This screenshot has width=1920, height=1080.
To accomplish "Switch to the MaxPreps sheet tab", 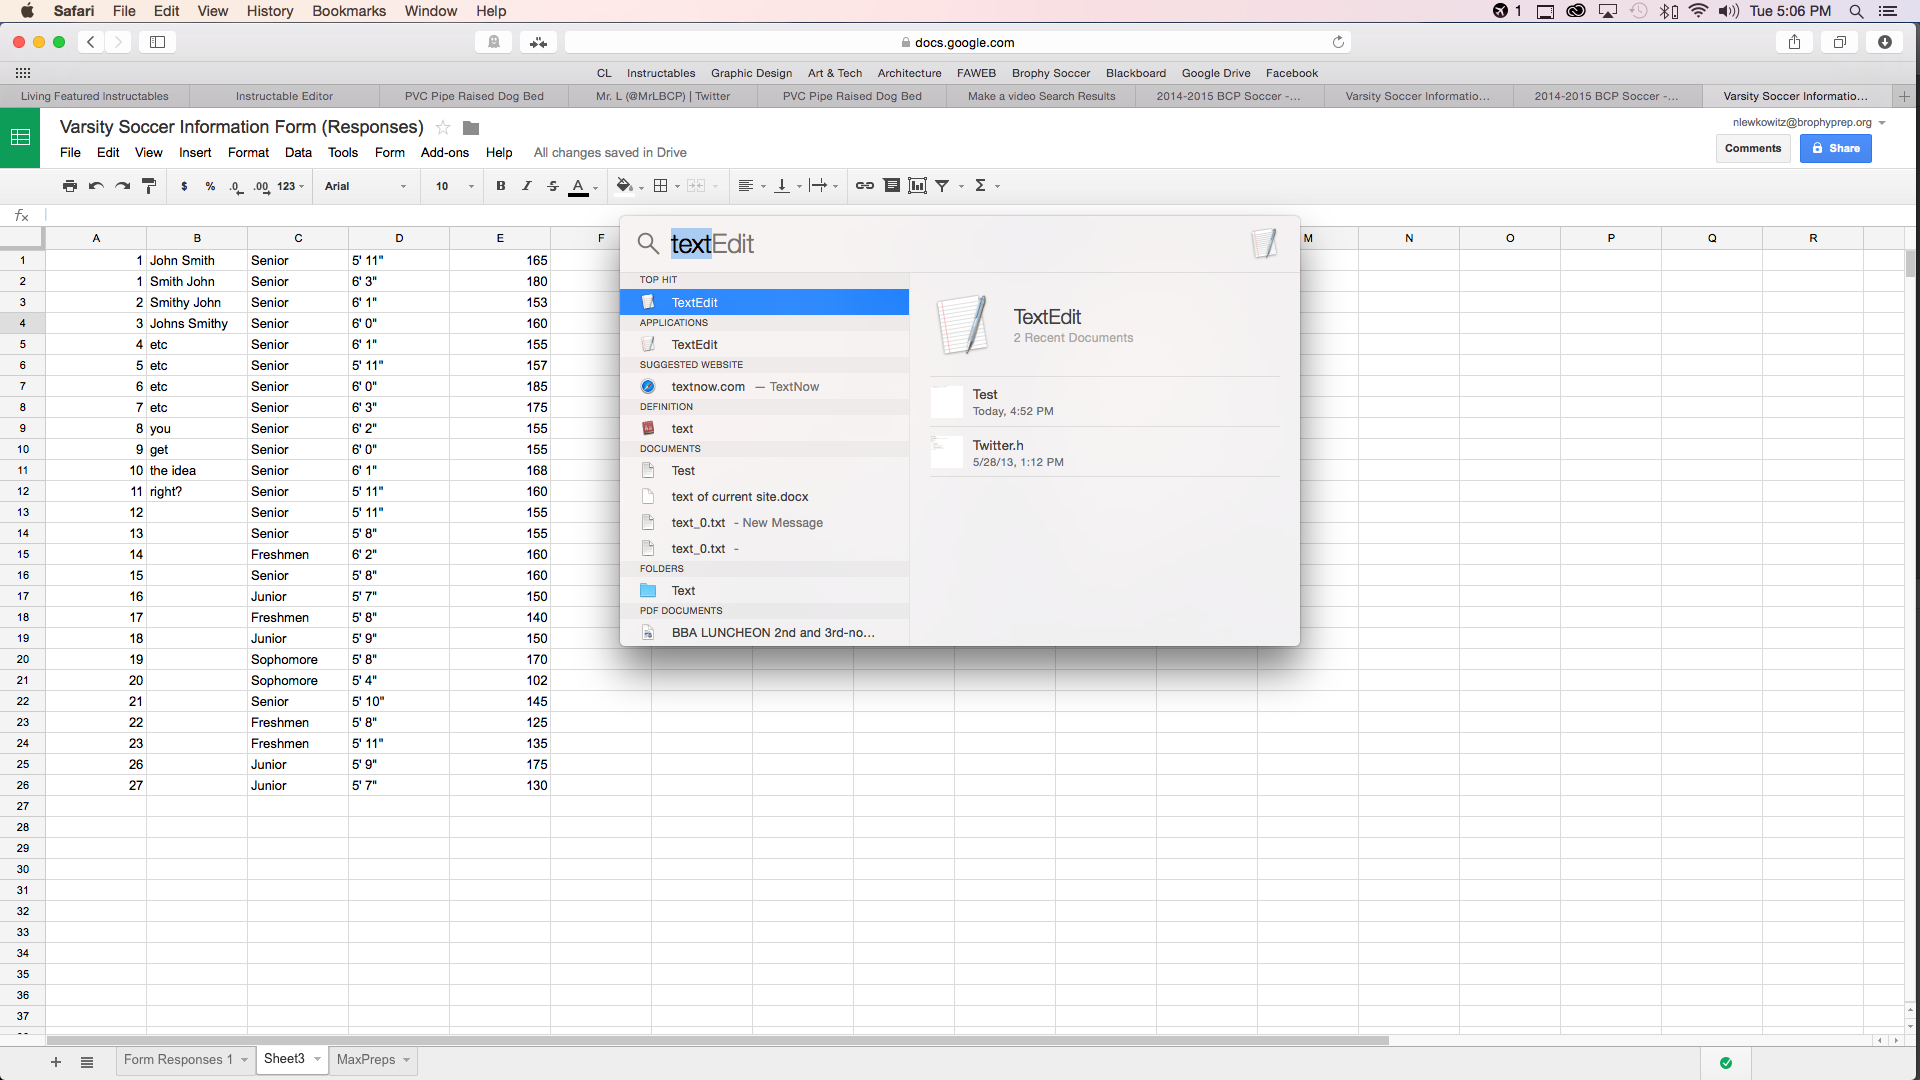I will (366, 1059).
